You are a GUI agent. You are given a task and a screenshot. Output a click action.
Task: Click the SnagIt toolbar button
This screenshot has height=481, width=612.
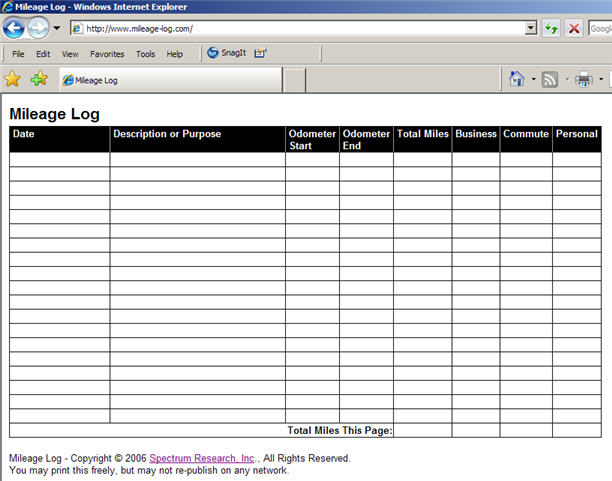[227, 53]
